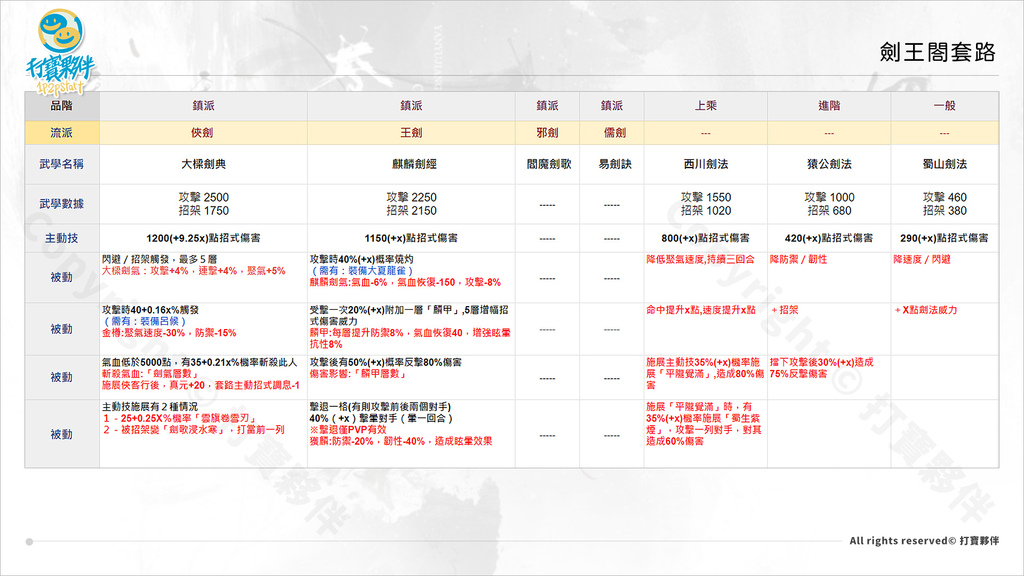Click the line 攻擊後有50%(+x)概率反擊80%傷害
The width and height of the screenshot is (1024, 576).
click(385, 362)
